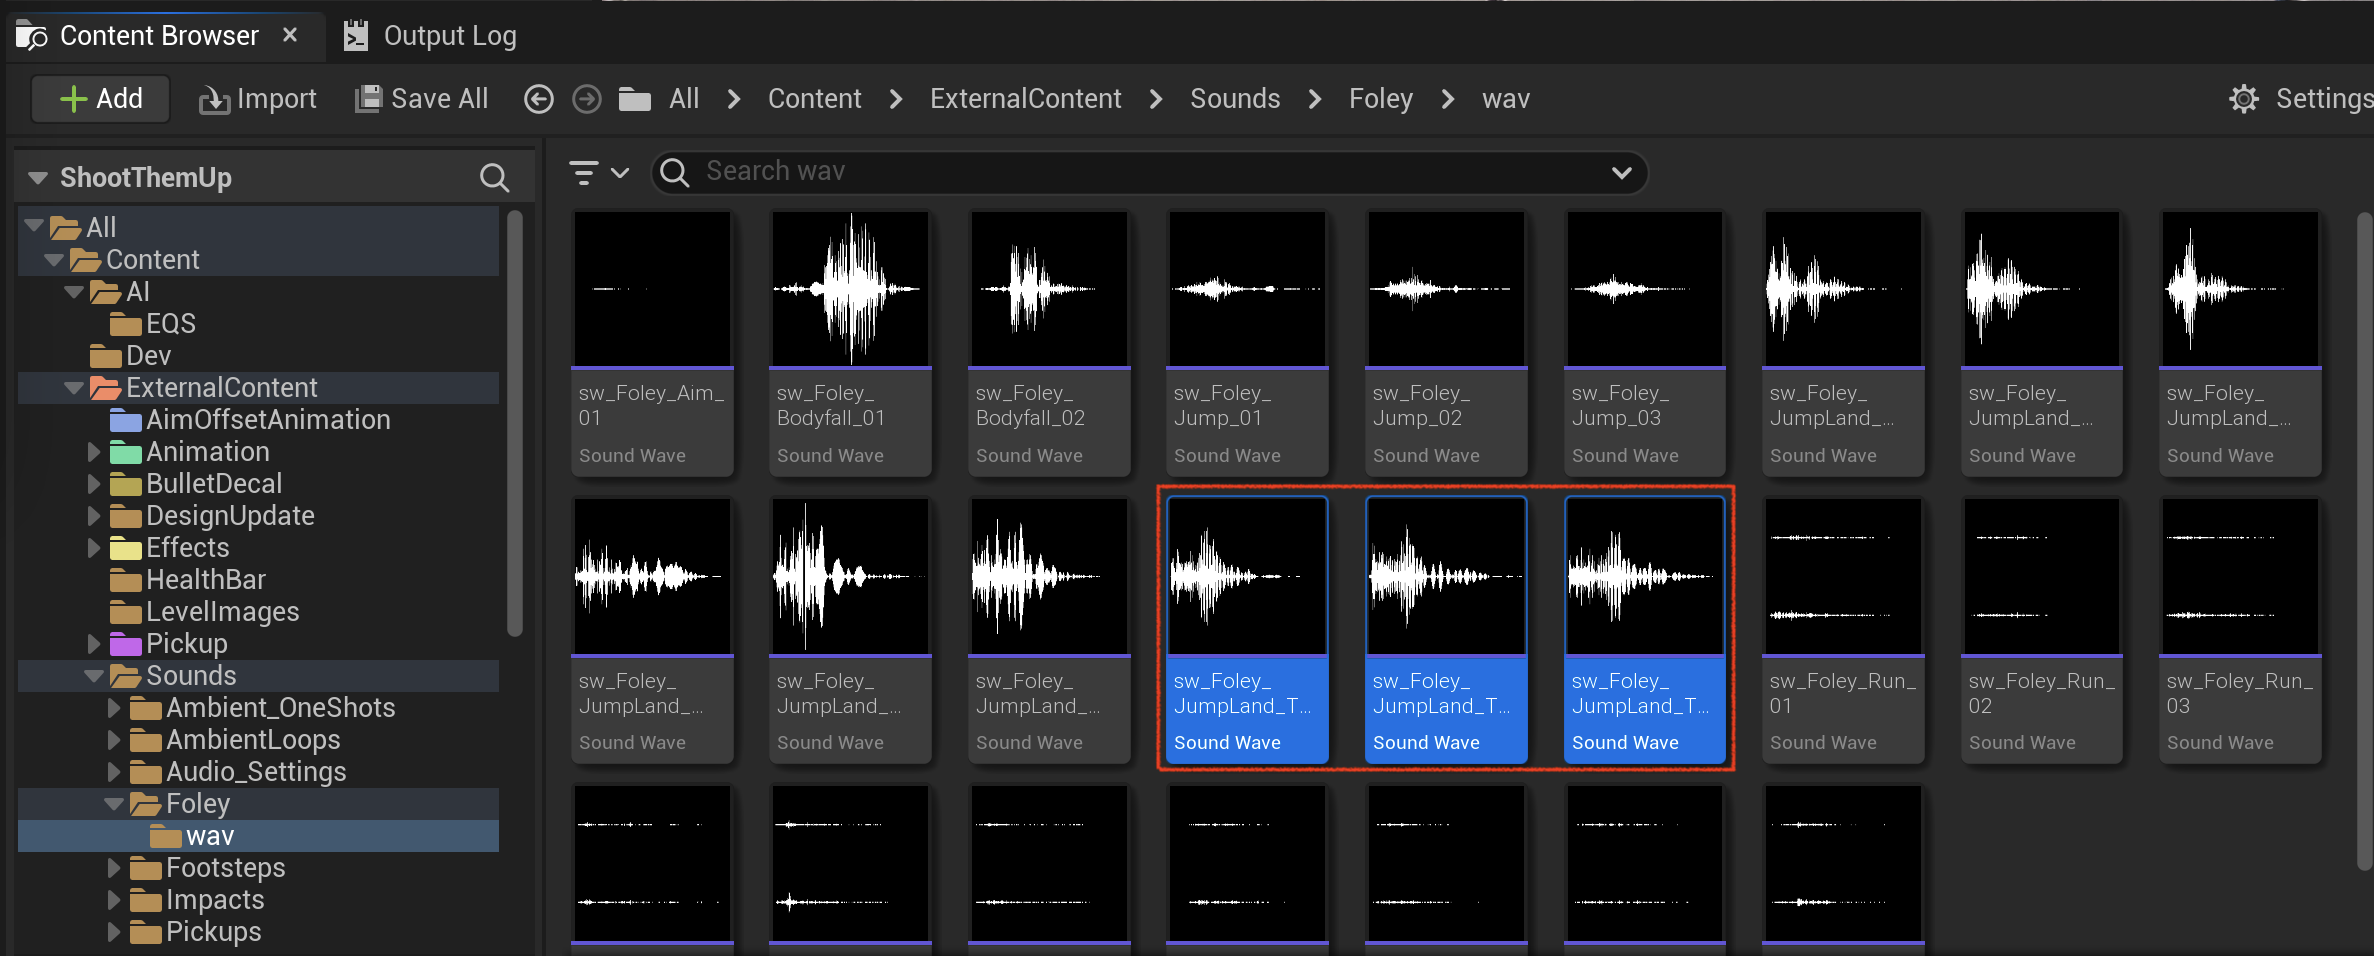Expand the Ambient_OneShots folder

pos(114,708)
